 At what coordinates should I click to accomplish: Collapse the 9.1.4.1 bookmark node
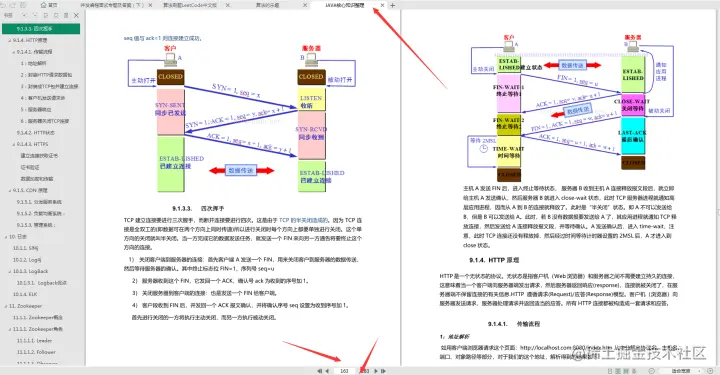[13, 52]
